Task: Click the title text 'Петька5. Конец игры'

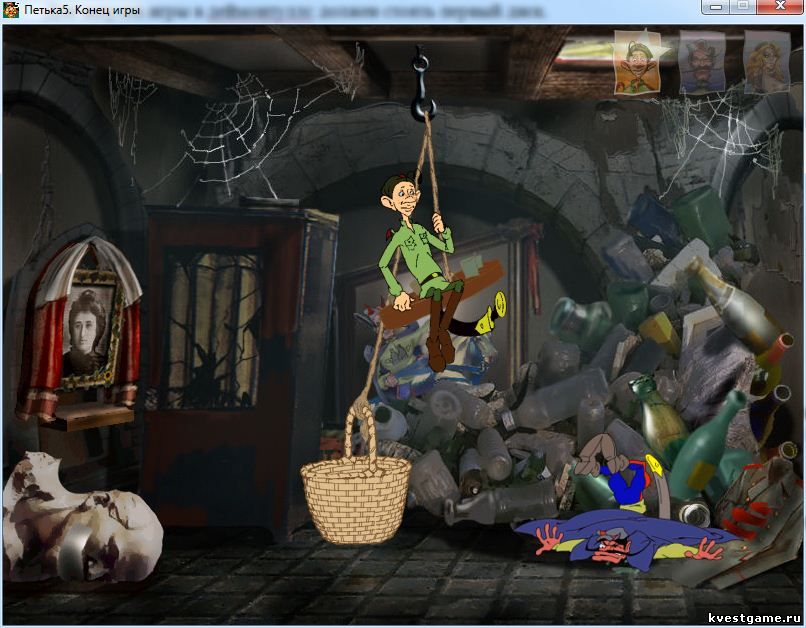Action: 82,10
